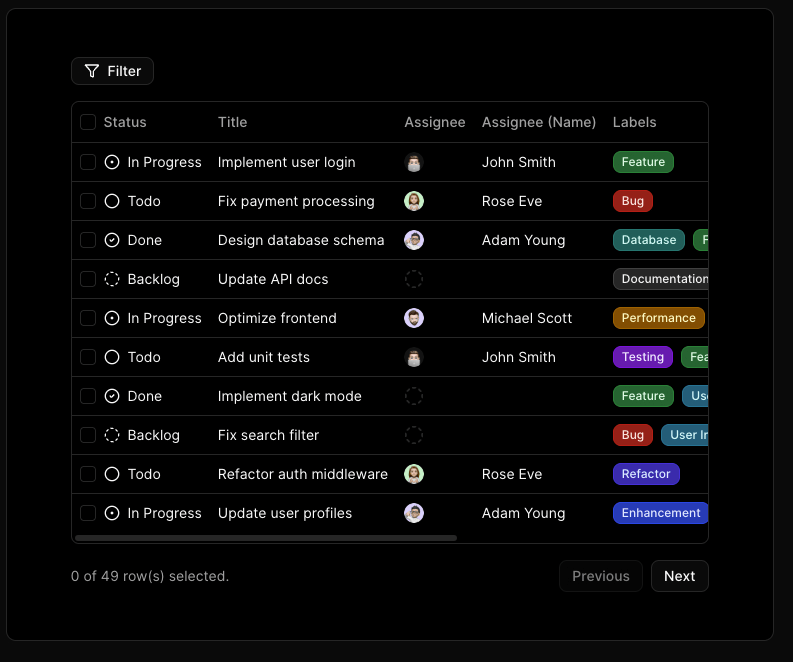Click John Smith's avatar in Add unit tests row
The image size is (793, 662).
tap(414, 357)
